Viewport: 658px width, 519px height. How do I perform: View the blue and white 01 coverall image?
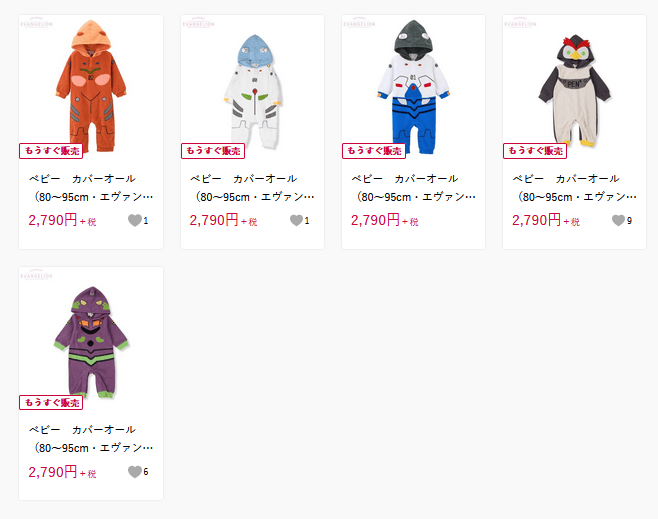pos(413,87)
